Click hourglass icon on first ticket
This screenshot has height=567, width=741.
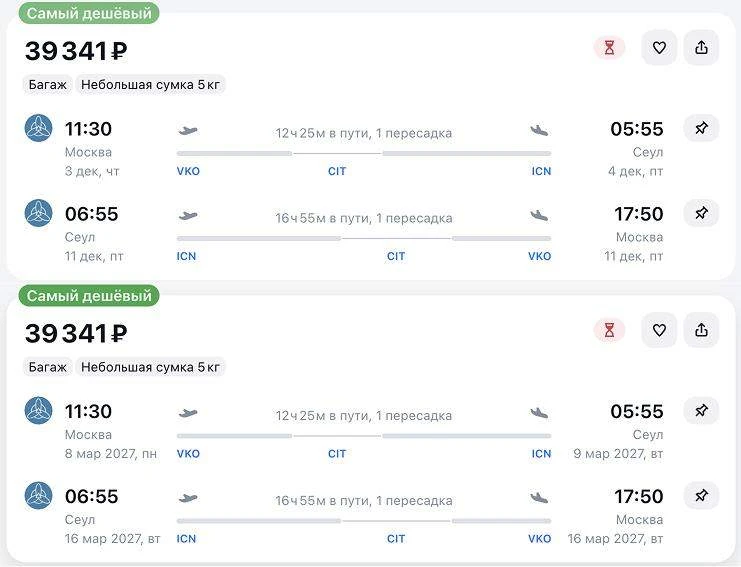click(x=610, y=48)
